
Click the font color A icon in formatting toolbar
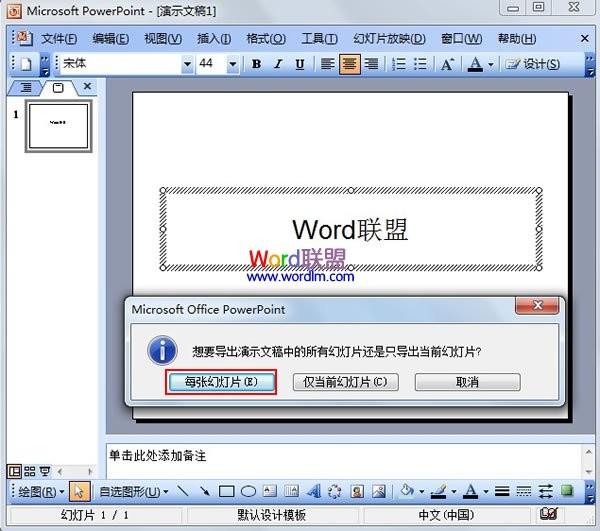pyautogui.click(x=475, y=64)
